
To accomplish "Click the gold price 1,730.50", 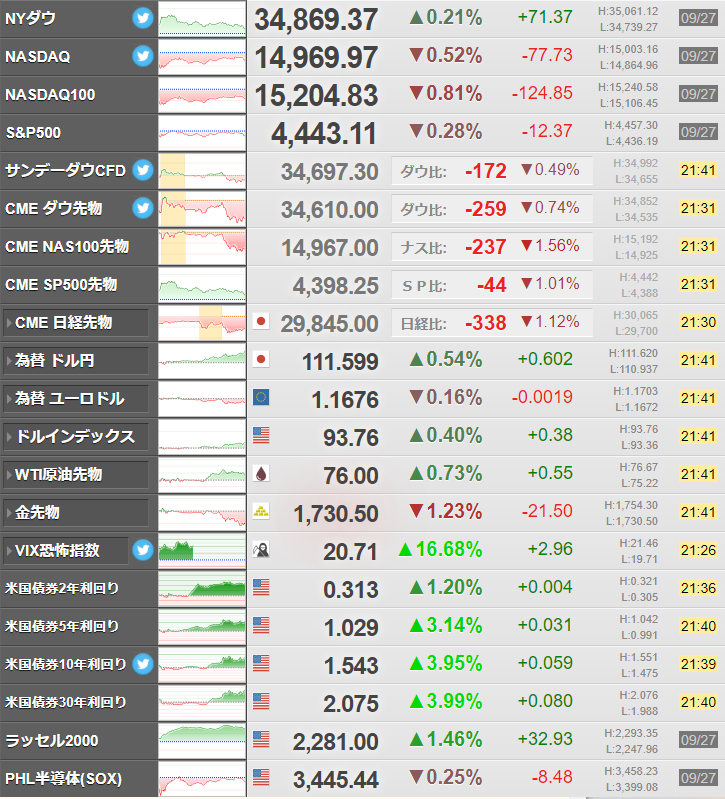I will [336, 514].
